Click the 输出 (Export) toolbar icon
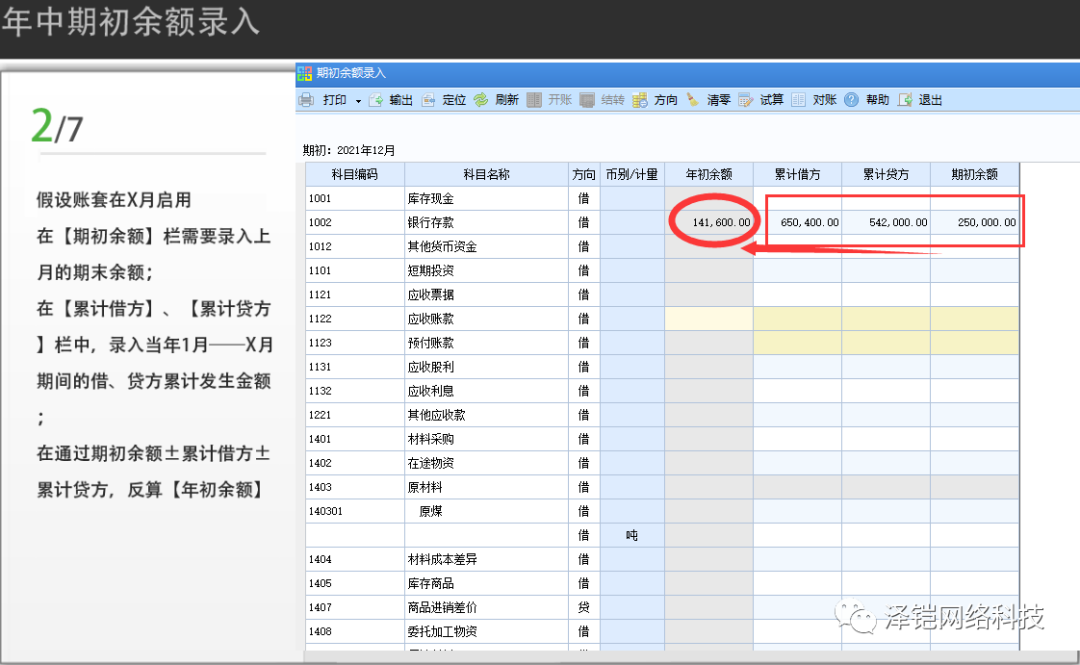The image size is (1080, 665). [x=376, y=100]
